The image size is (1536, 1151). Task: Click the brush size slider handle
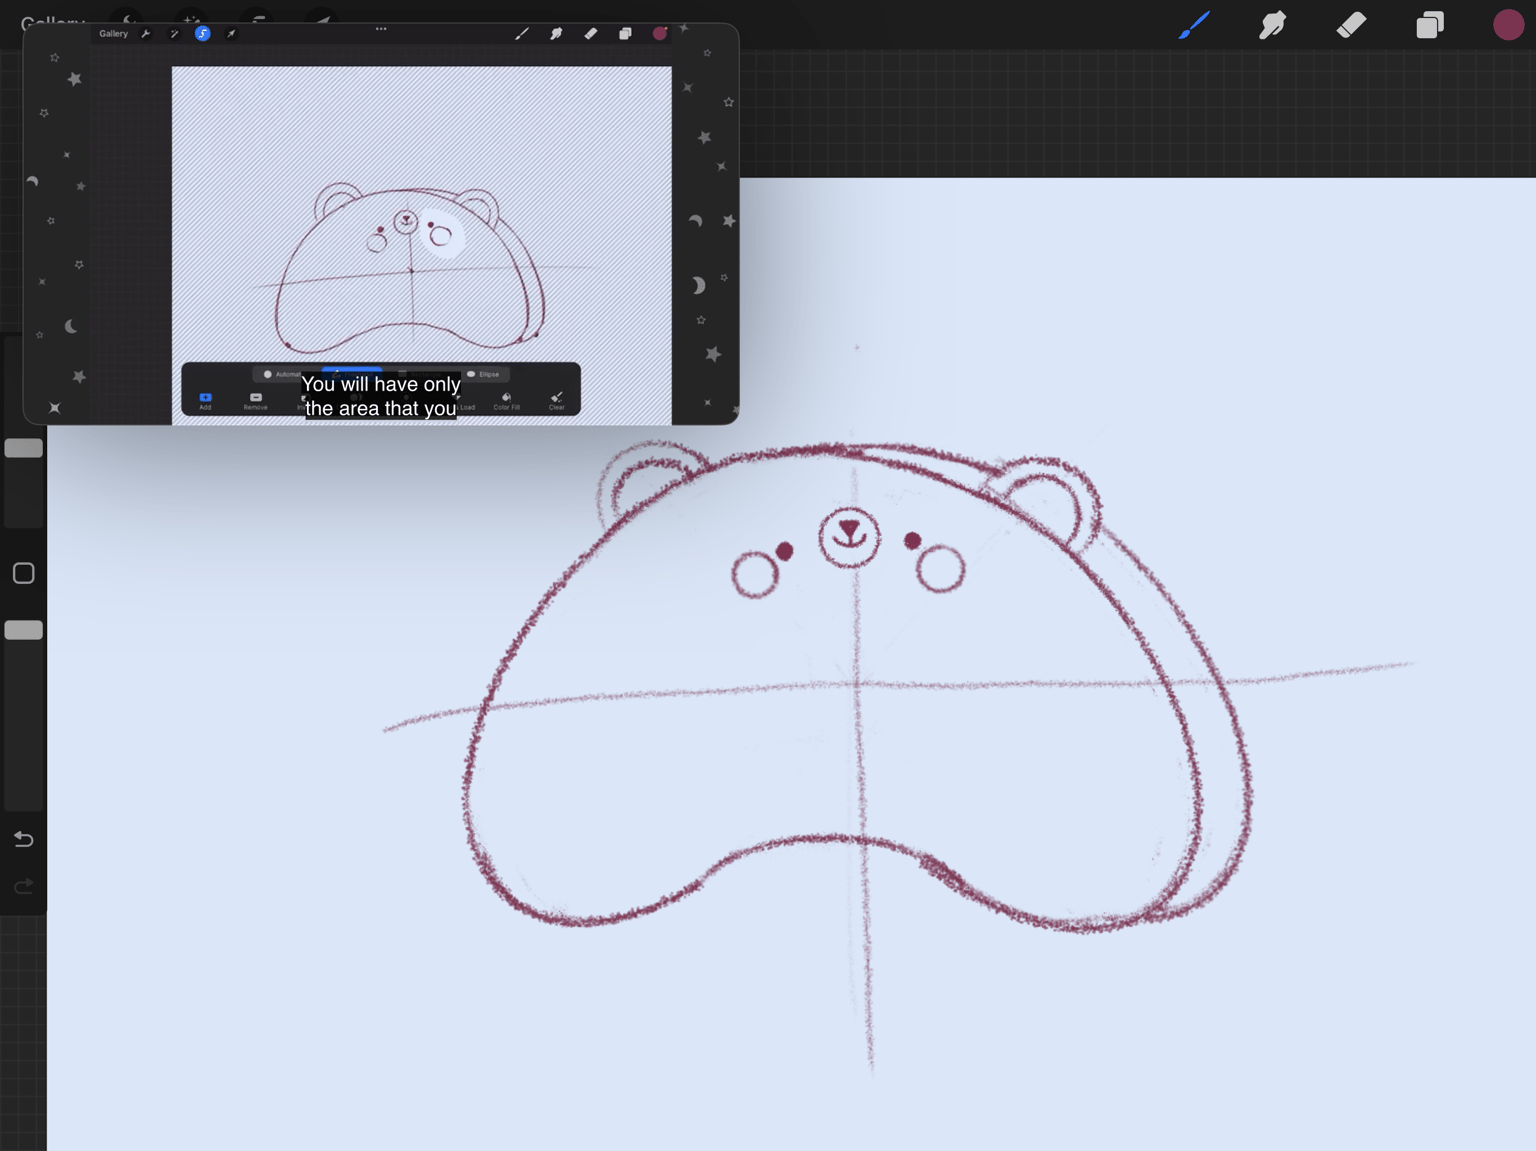[23, 448]
